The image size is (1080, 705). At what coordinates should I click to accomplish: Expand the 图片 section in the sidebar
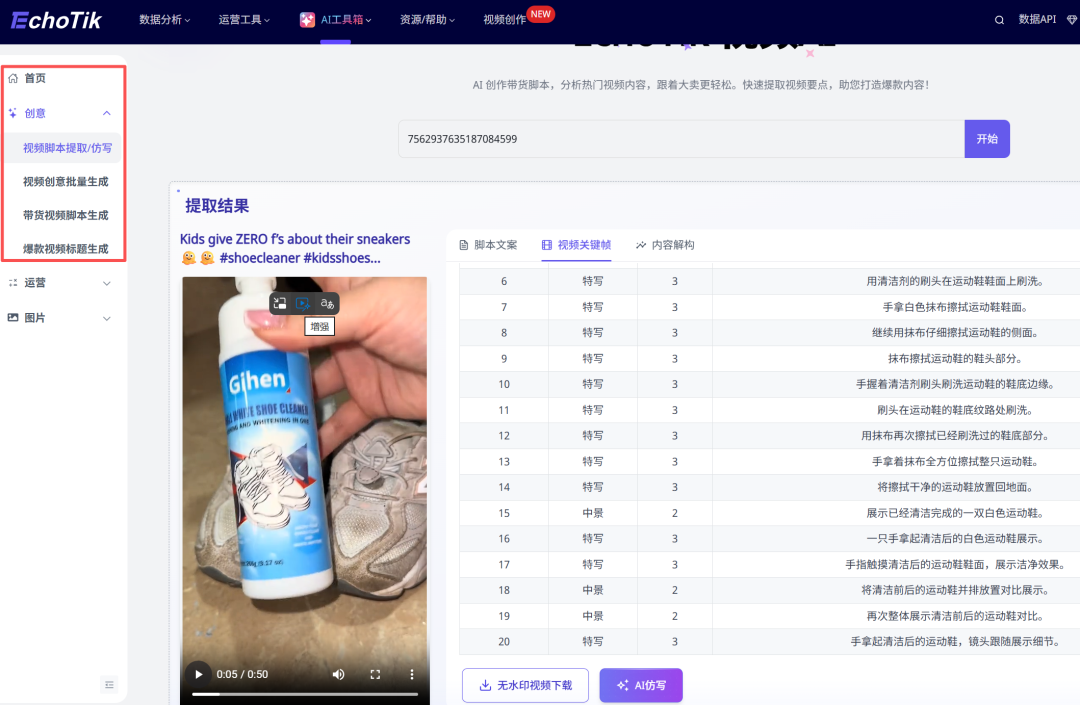pyautogui.click(x=106, y=317)
